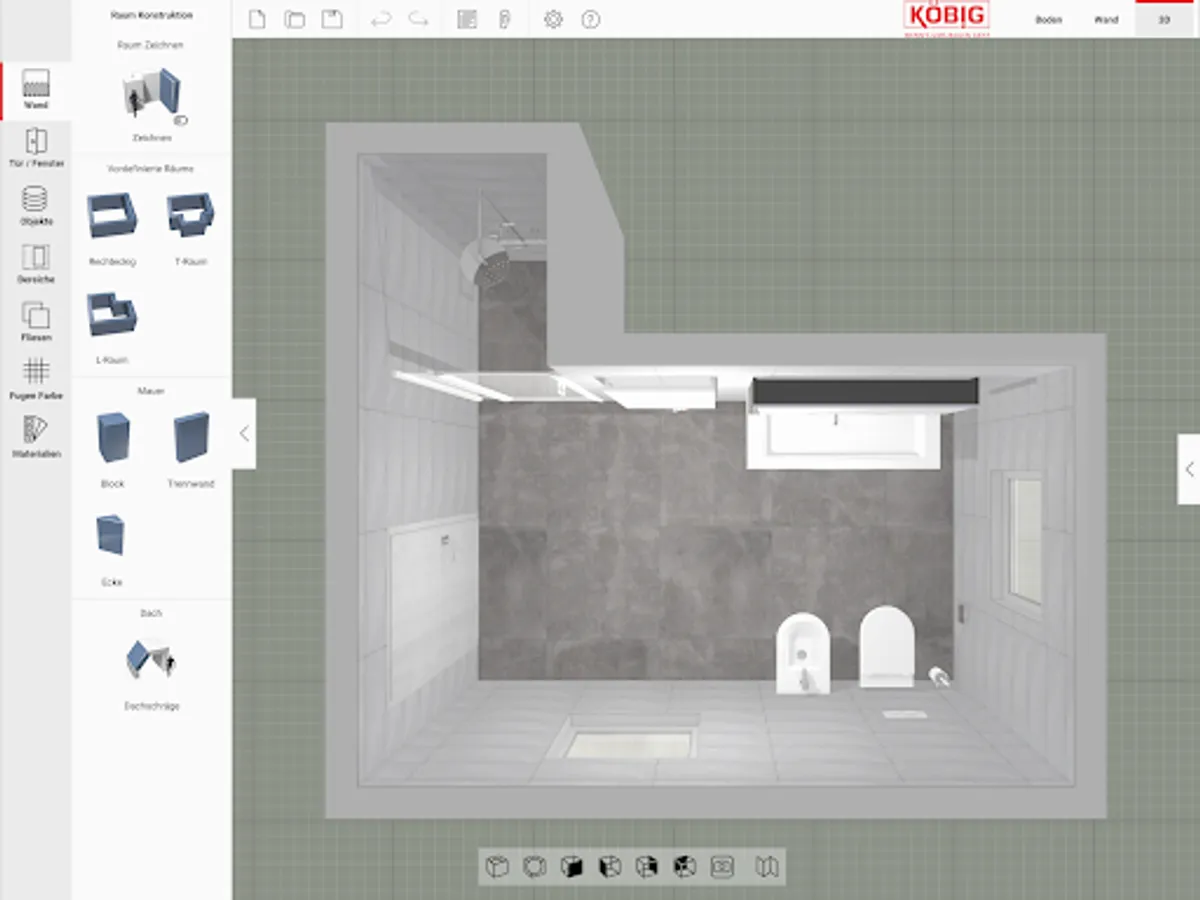
Task: Pick the T-Raum predefined room
Action: pos(190,228)
